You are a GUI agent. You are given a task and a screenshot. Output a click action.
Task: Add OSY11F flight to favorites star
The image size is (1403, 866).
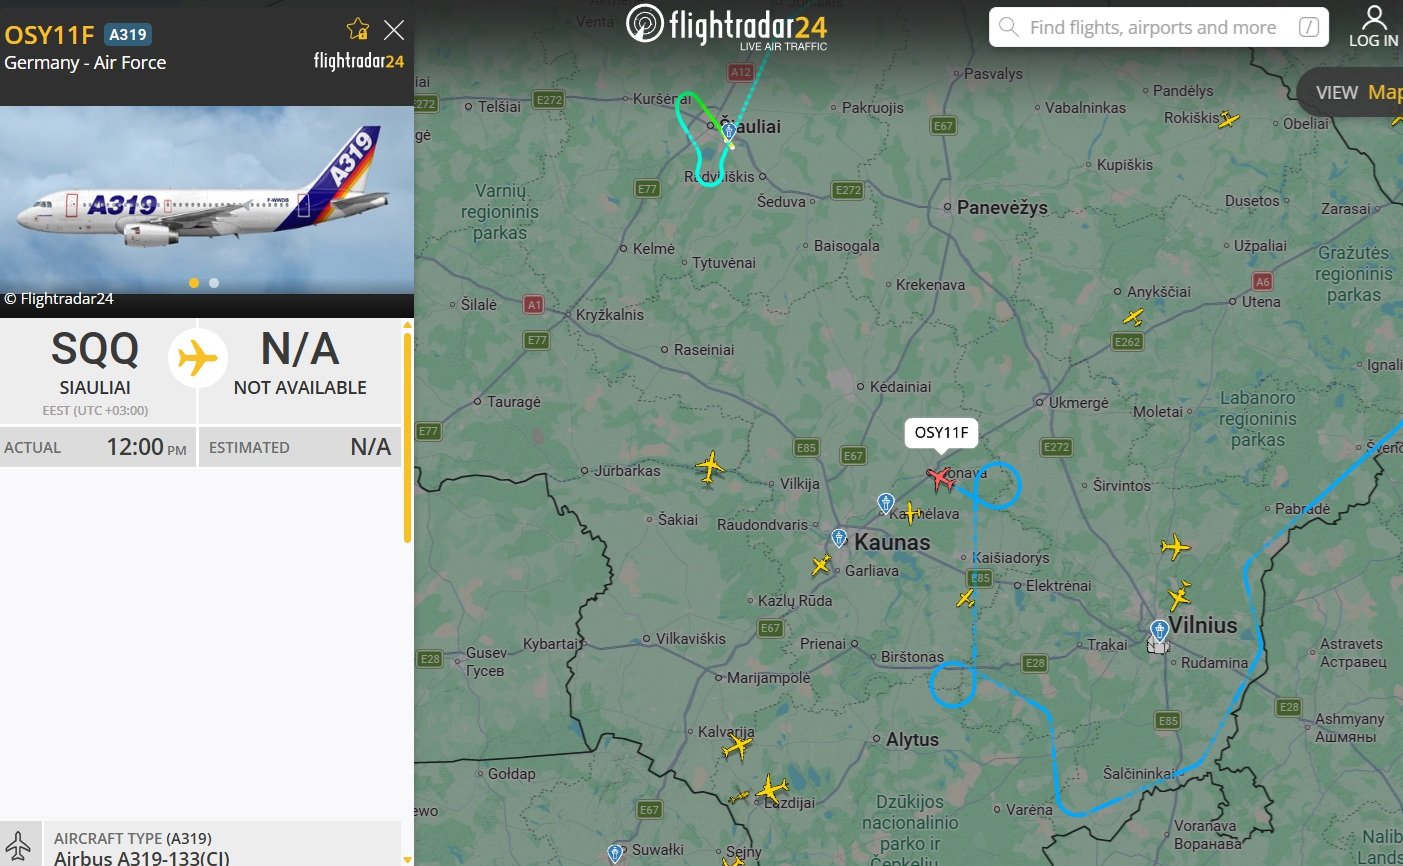pyautogui.click(x=357, y=29)
